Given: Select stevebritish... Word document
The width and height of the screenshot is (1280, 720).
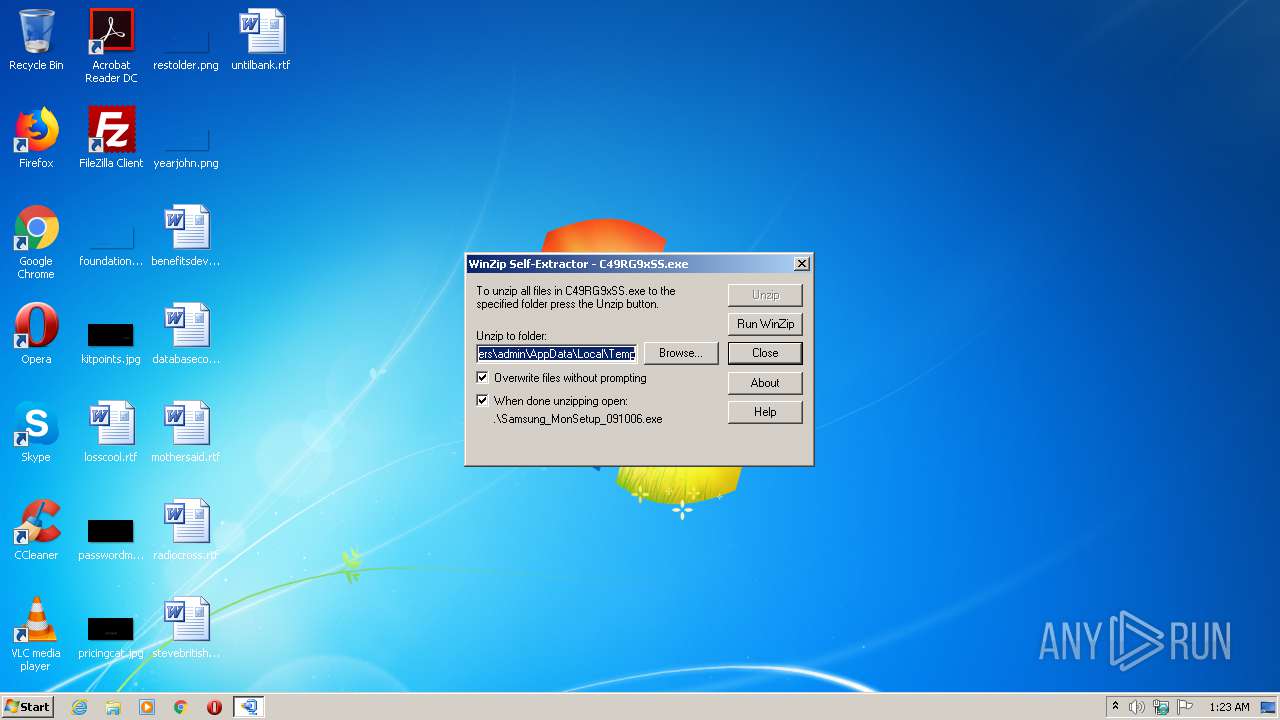Looking at the screenshot, I should 186,628.
